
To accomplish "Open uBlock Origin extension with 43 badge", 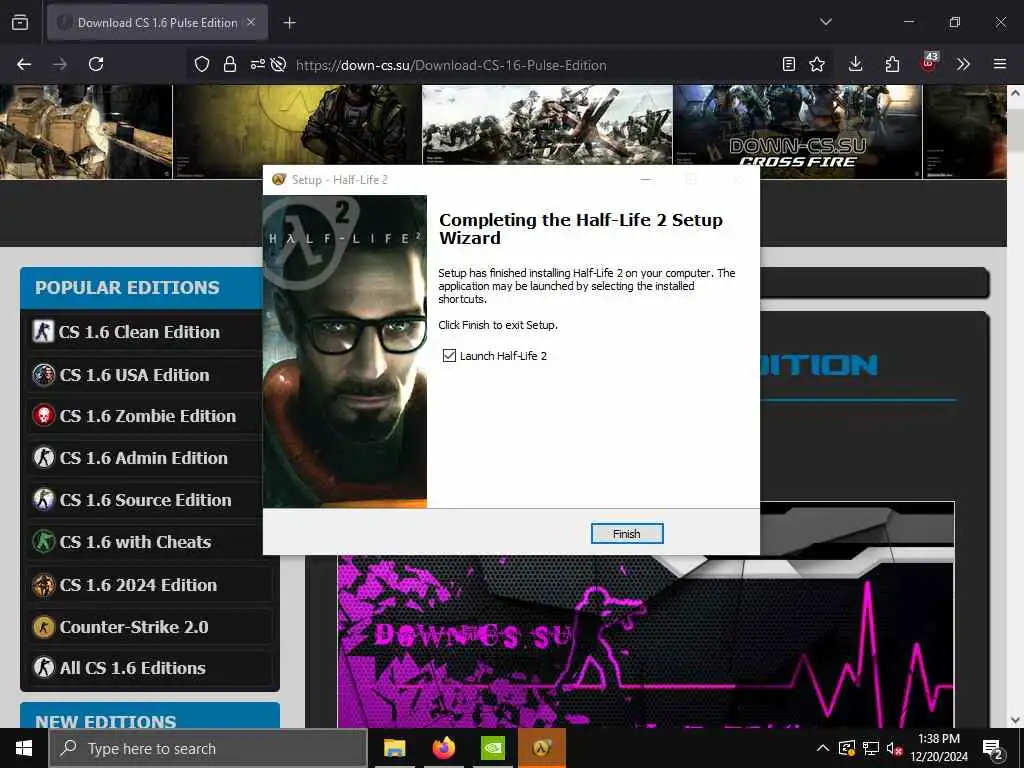I will tap(929, 63).
